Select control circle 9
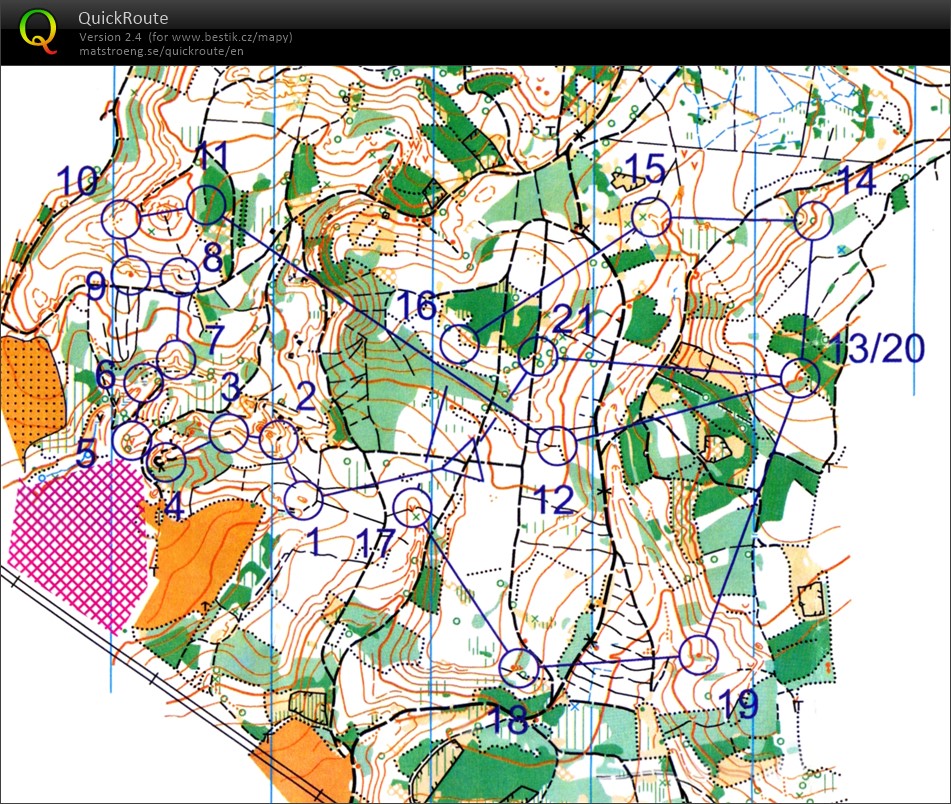The width and height of the screenshot is (951, 804). (131, 275)
